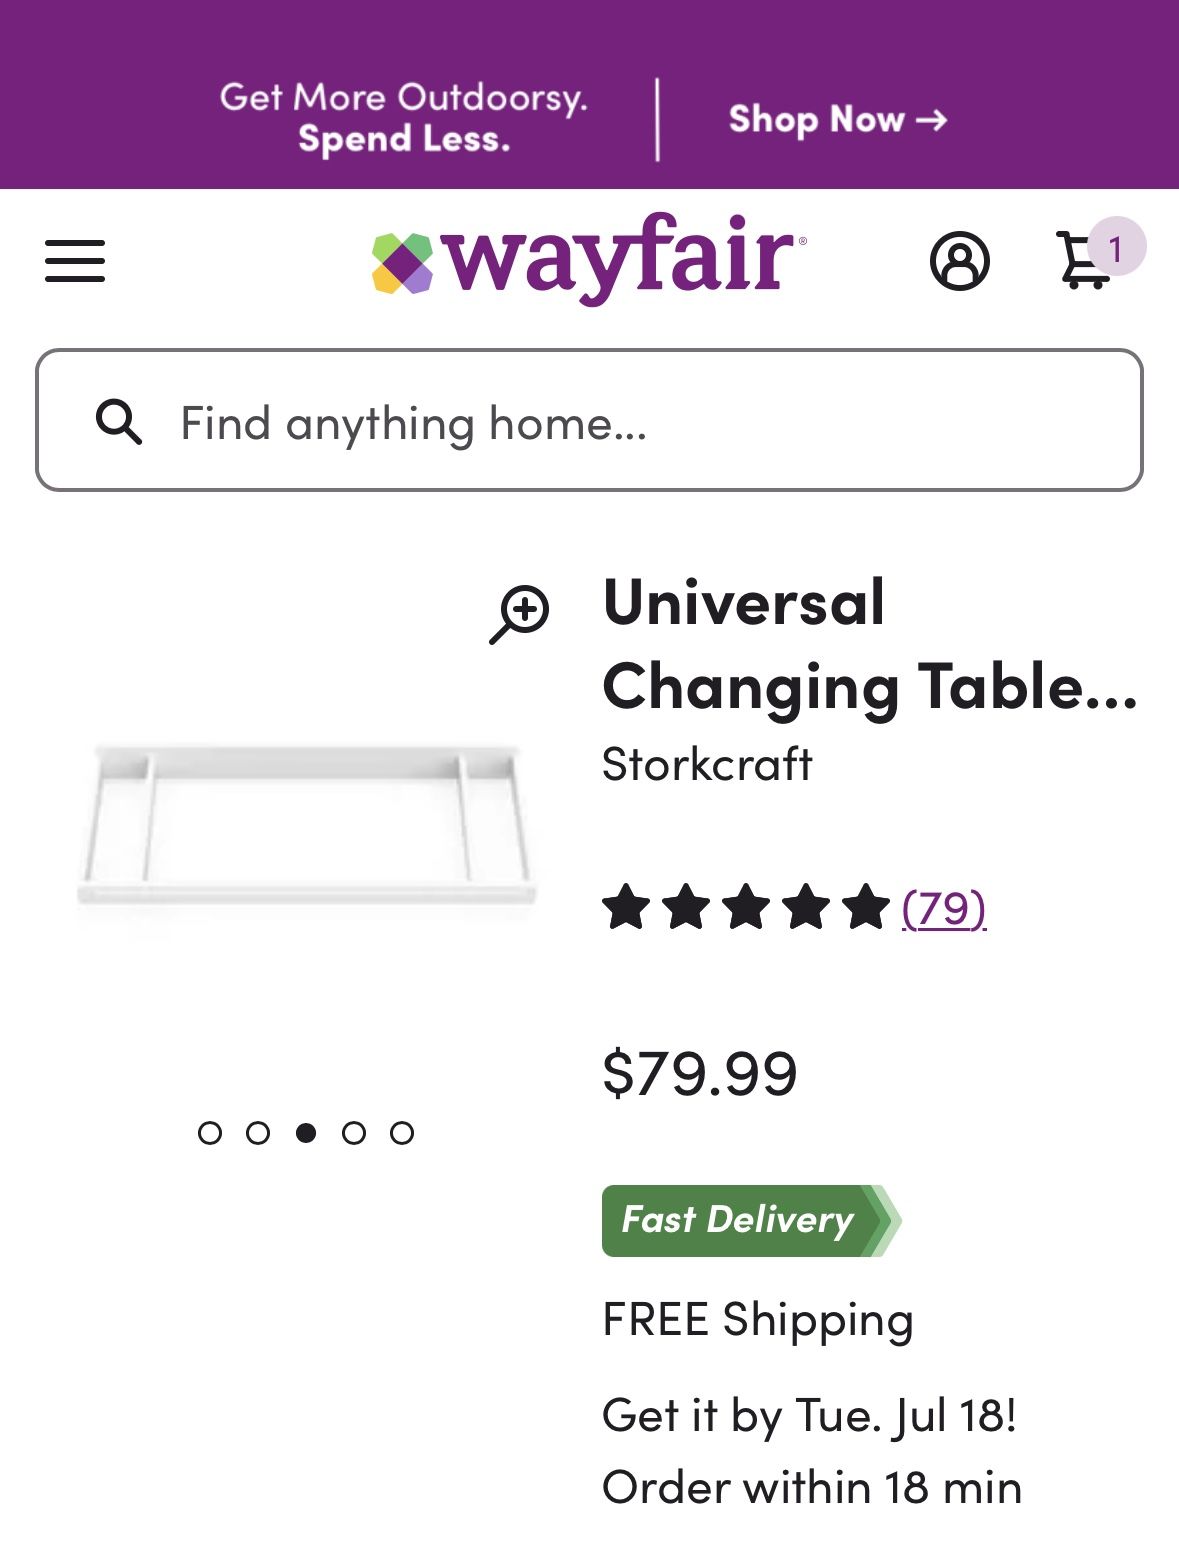Image resolution: width=1179 pixels, height=1564 pixels.
Task: Click the search magnifier icon
Action: click(118, 422)
